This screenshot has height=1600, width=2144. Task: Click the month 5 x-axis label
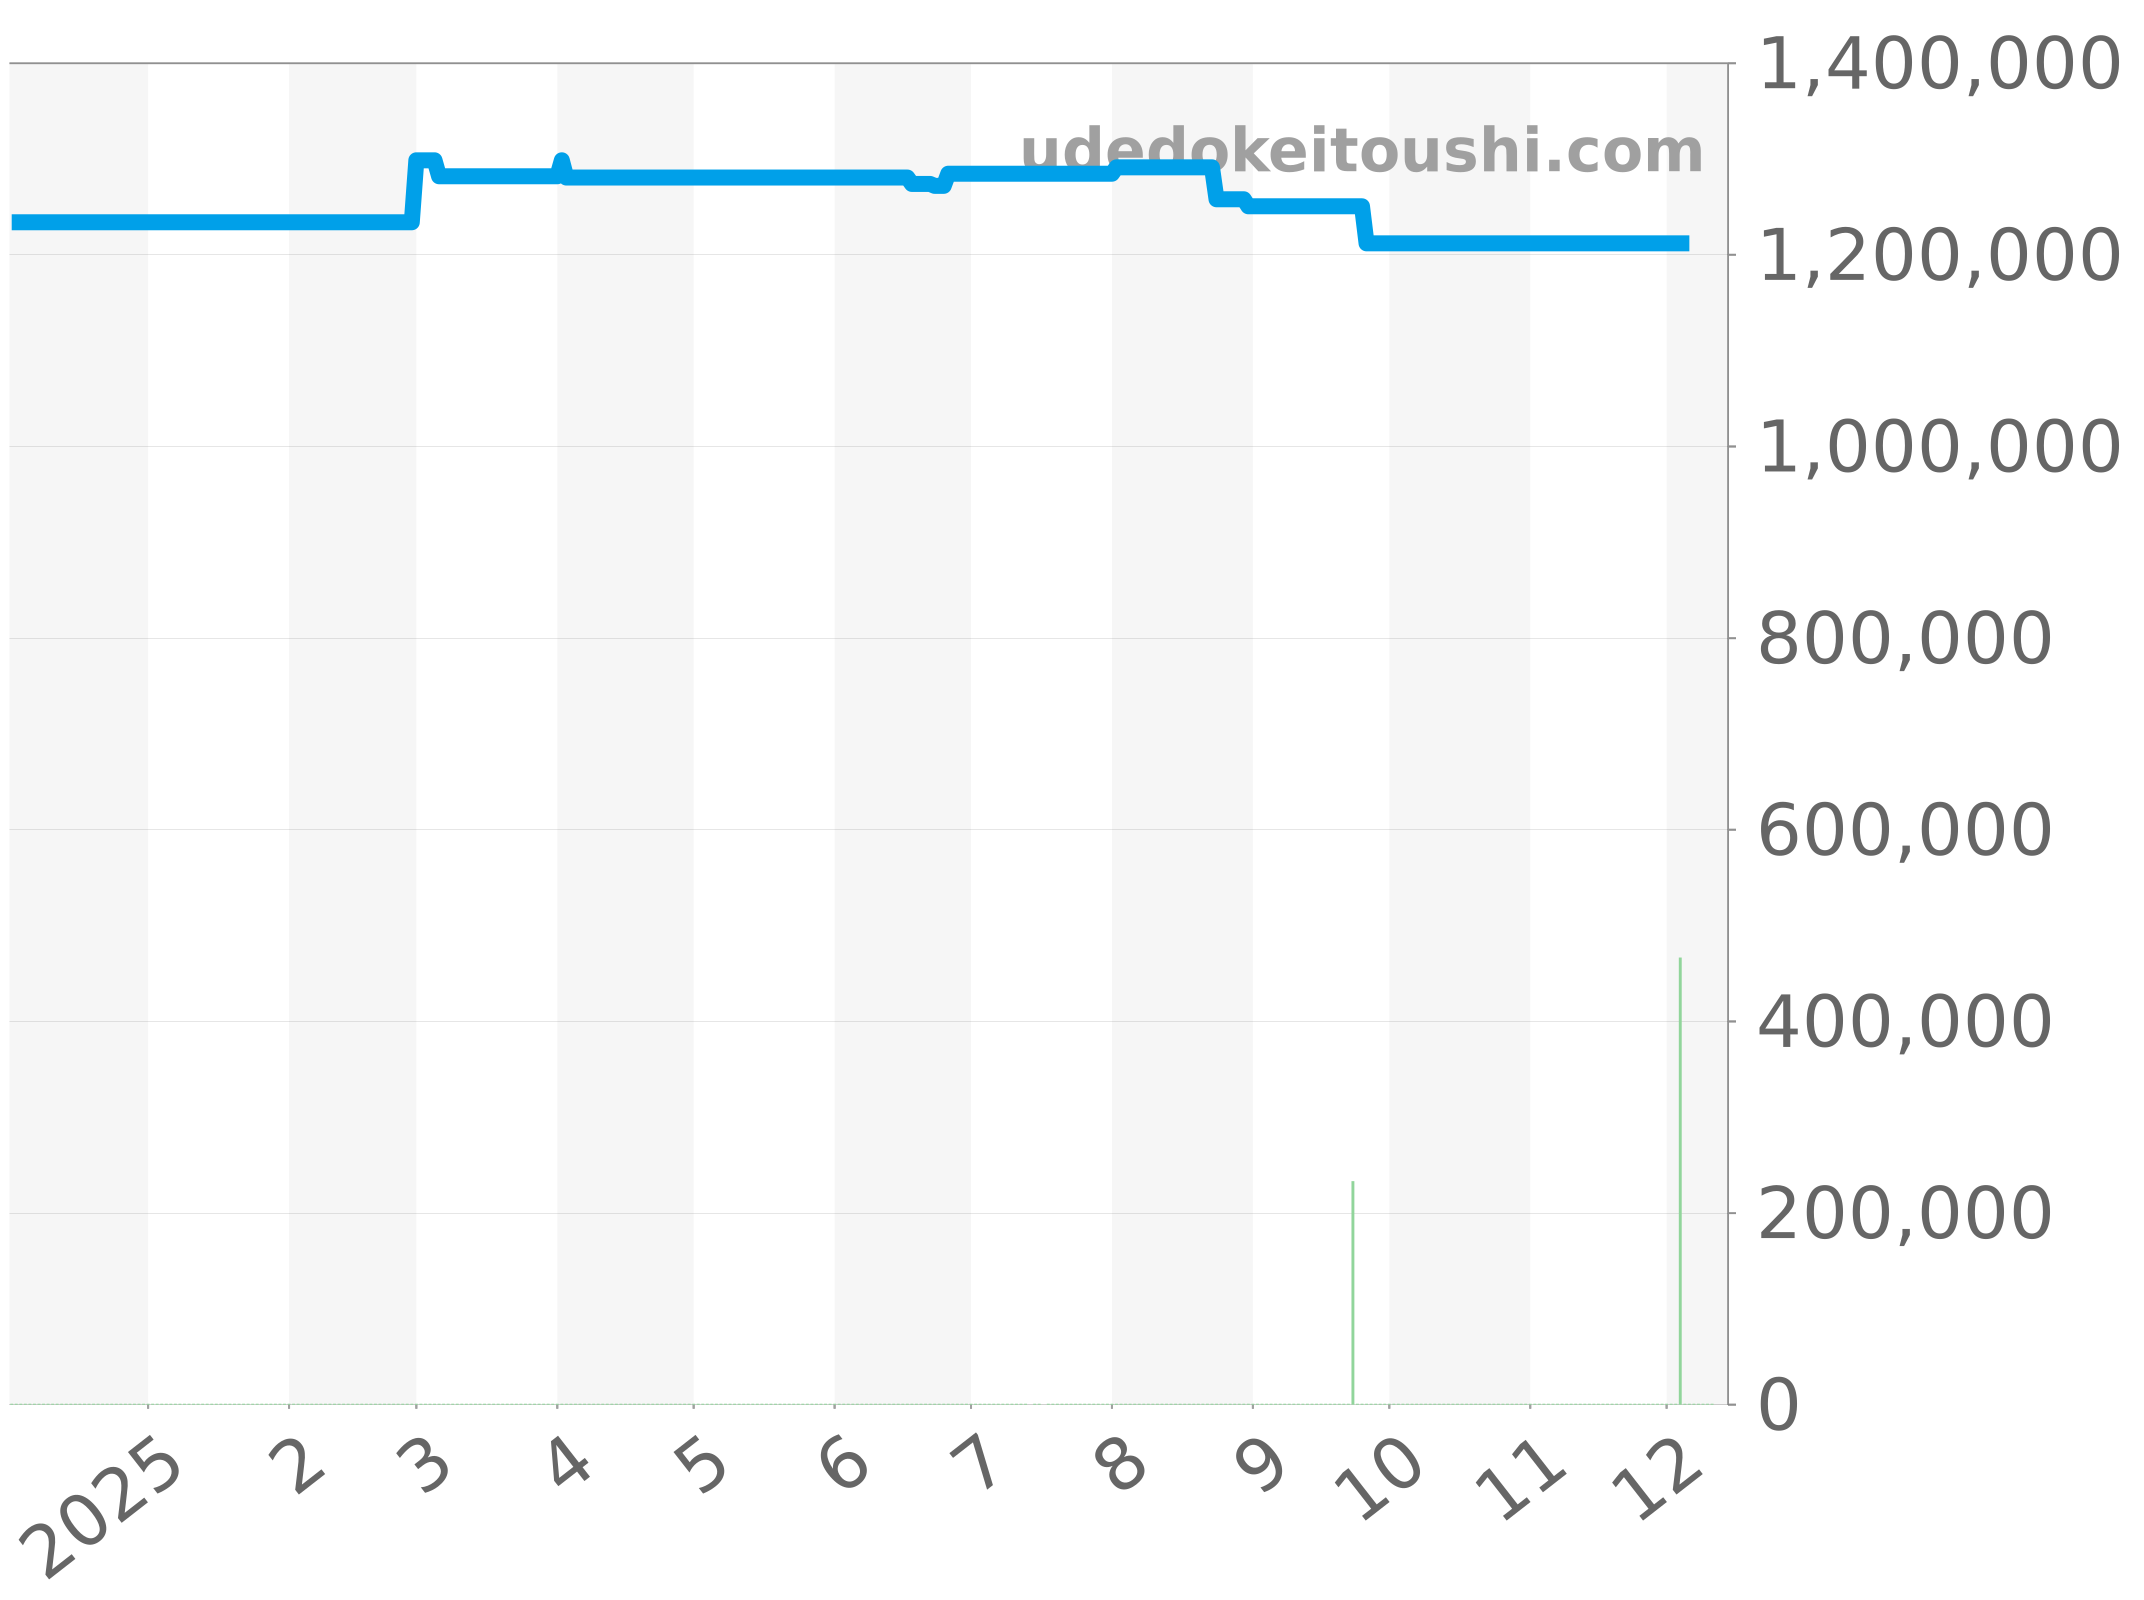point(703,1468)
